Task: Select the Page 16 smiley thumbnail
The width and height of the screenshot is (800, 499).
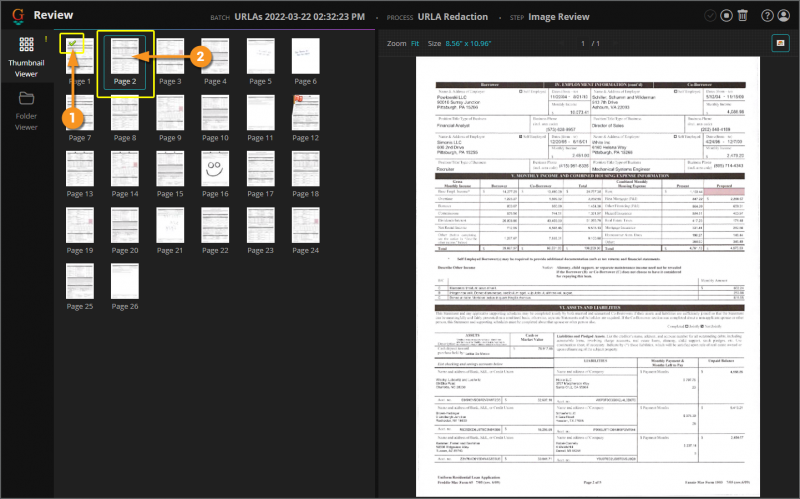Action: point(215,169)
